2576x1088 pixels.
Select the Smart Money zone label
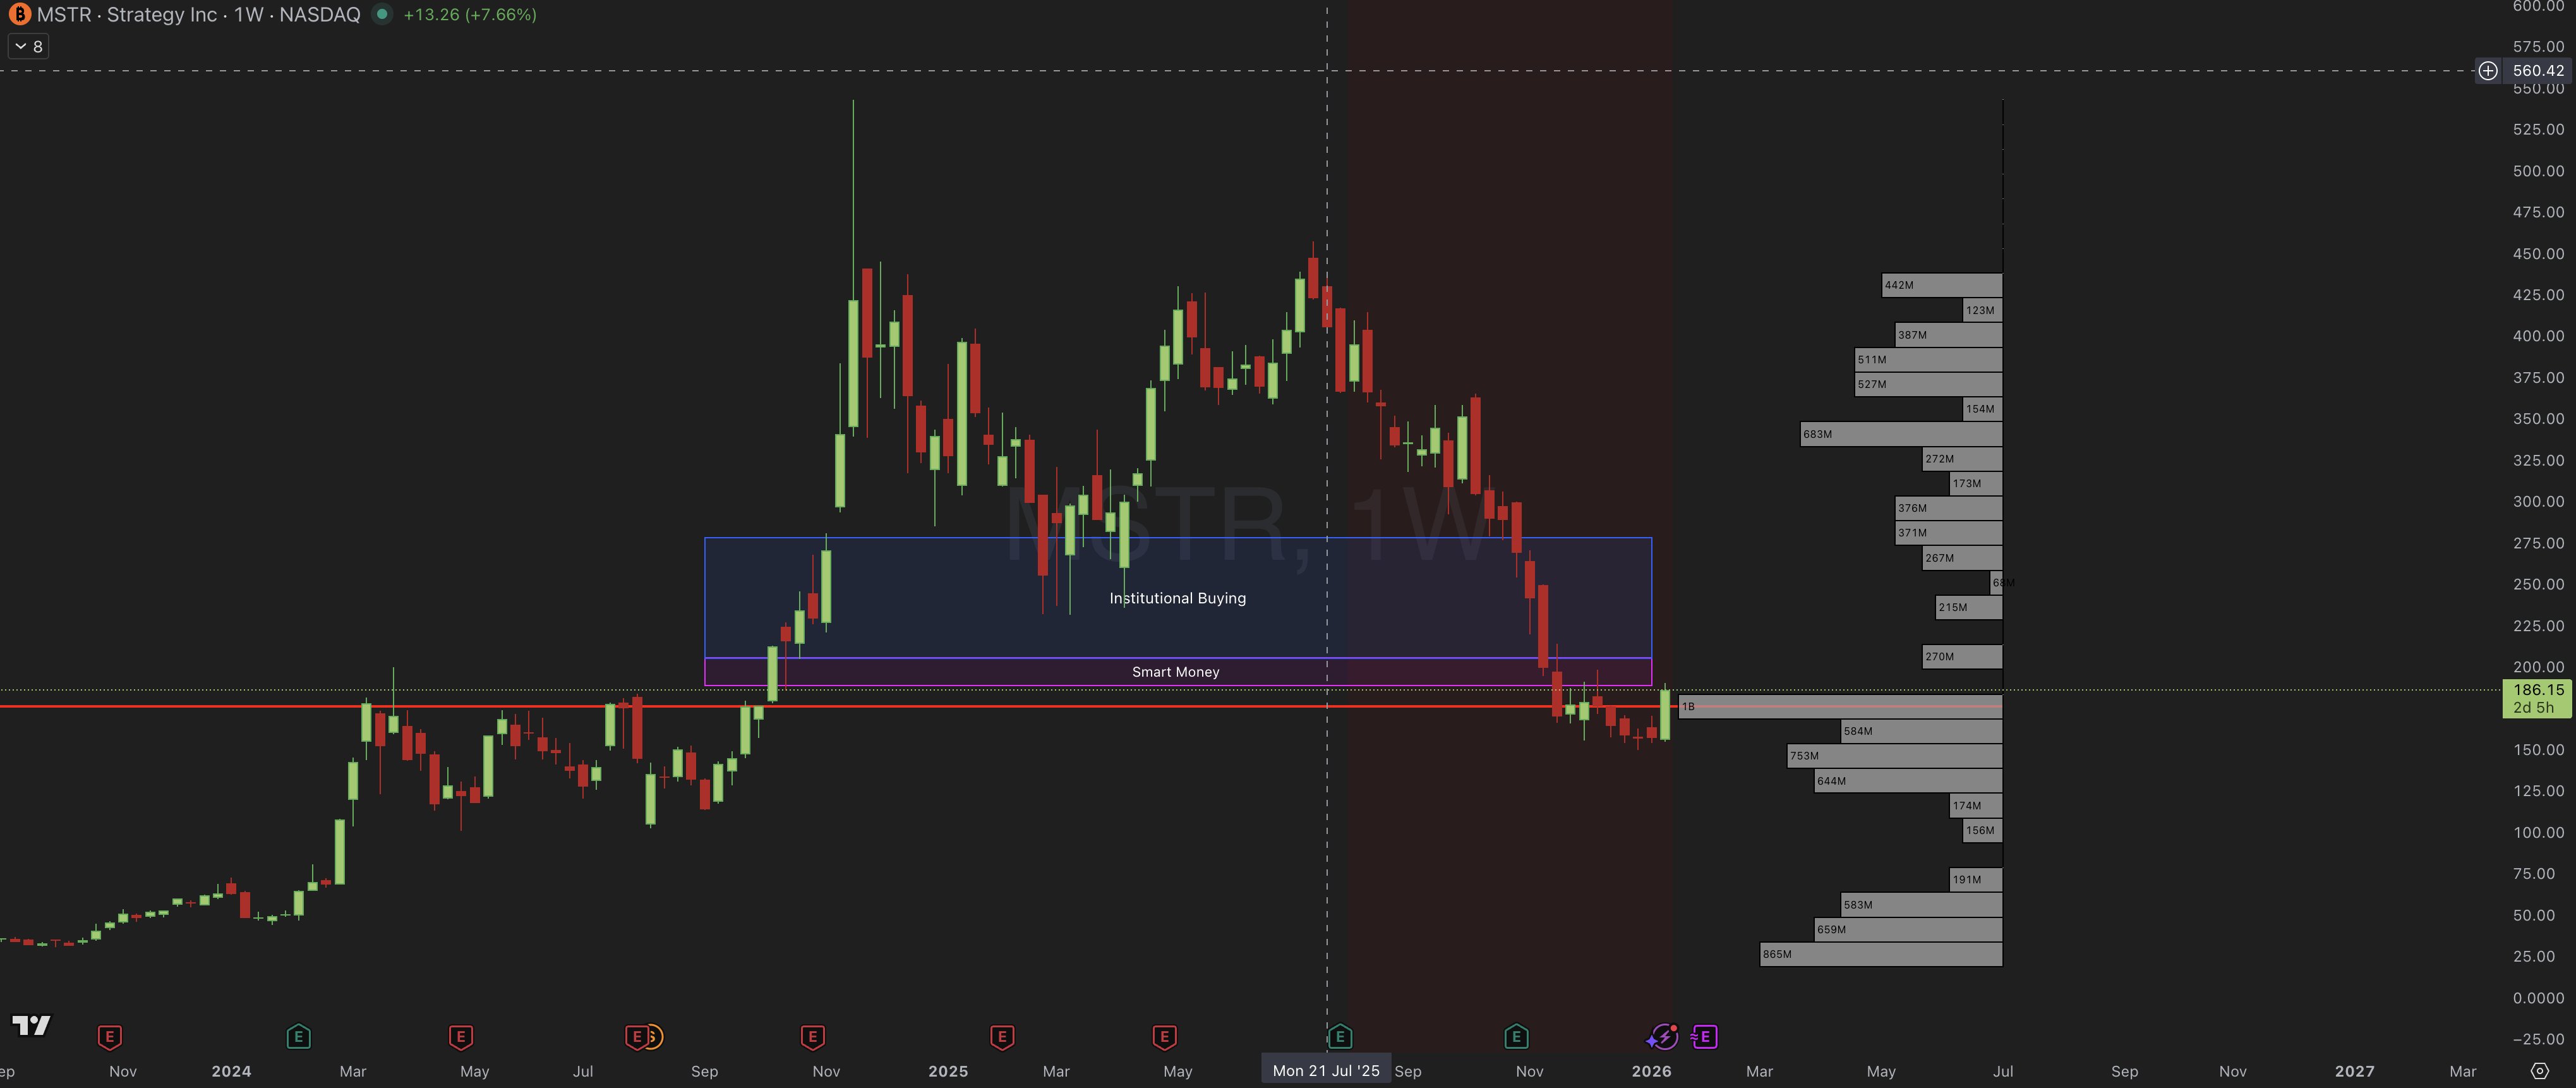point(1175,672)
